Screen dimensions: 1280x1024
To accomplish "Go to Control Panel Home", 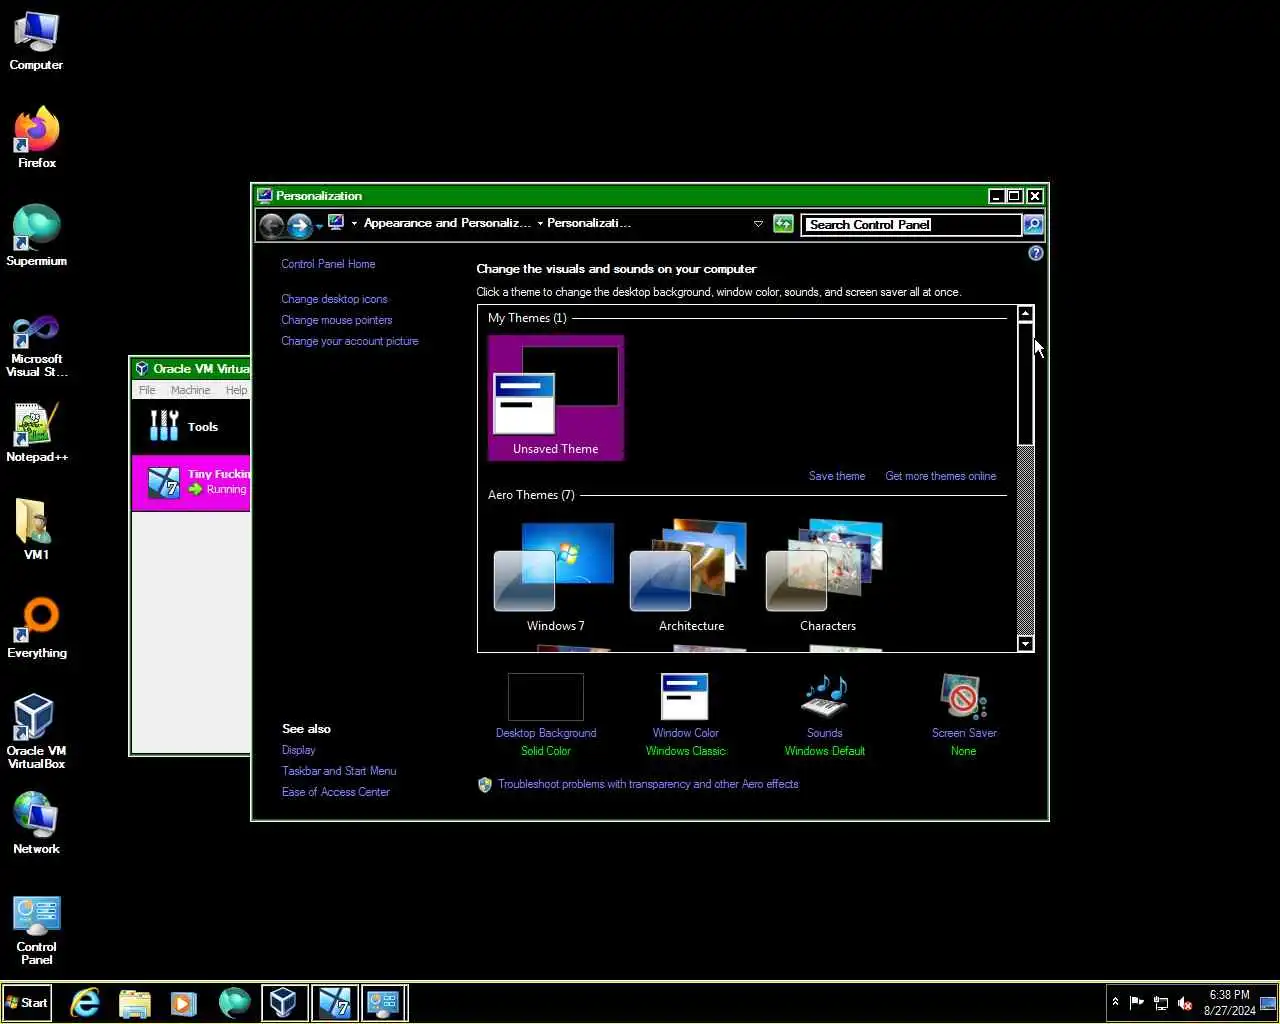I will pos(328,264).
